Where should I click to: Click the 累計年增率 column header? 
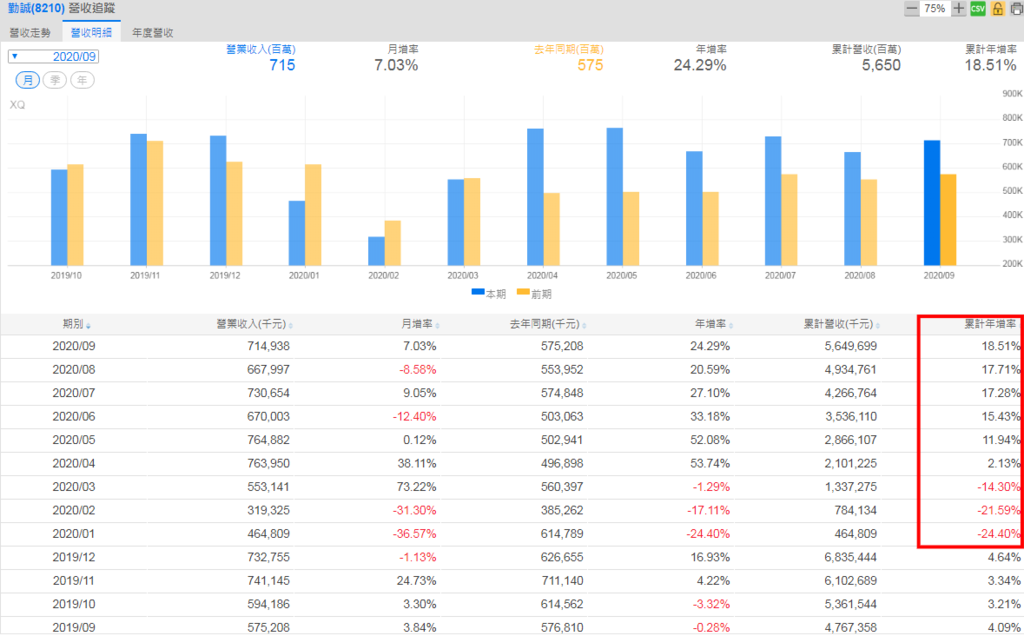(x=991, y=324)
